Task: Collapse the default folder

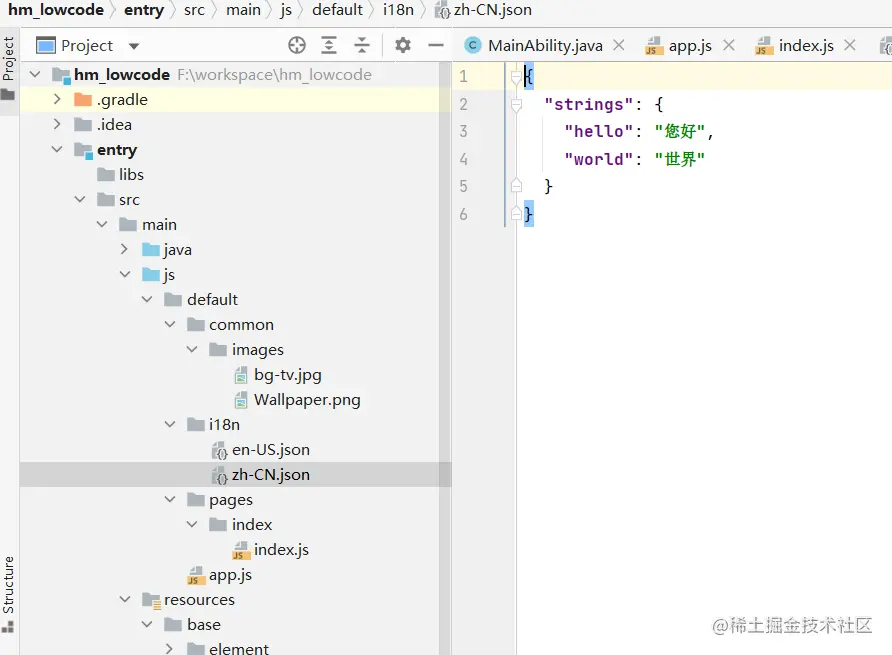Action: click(147, 299)
